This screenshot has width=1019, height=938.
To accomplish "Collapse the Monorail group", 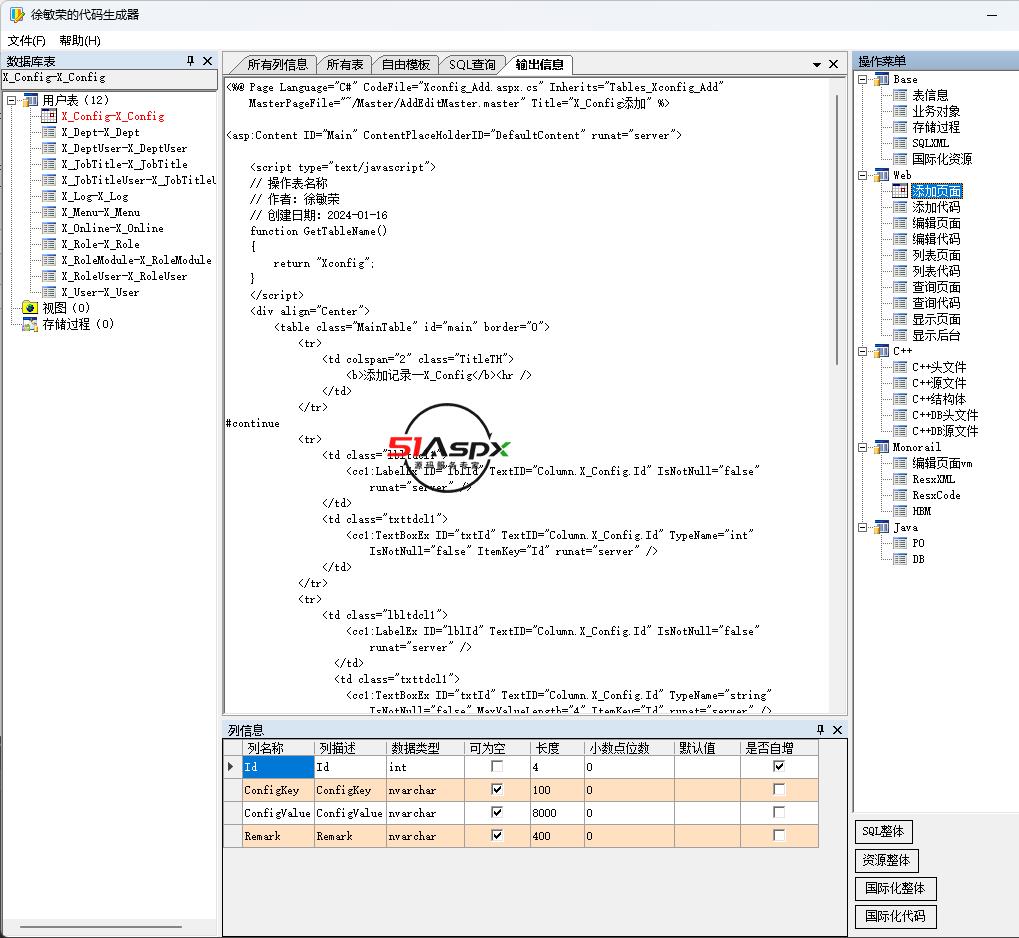I will (x=862, y=447).
